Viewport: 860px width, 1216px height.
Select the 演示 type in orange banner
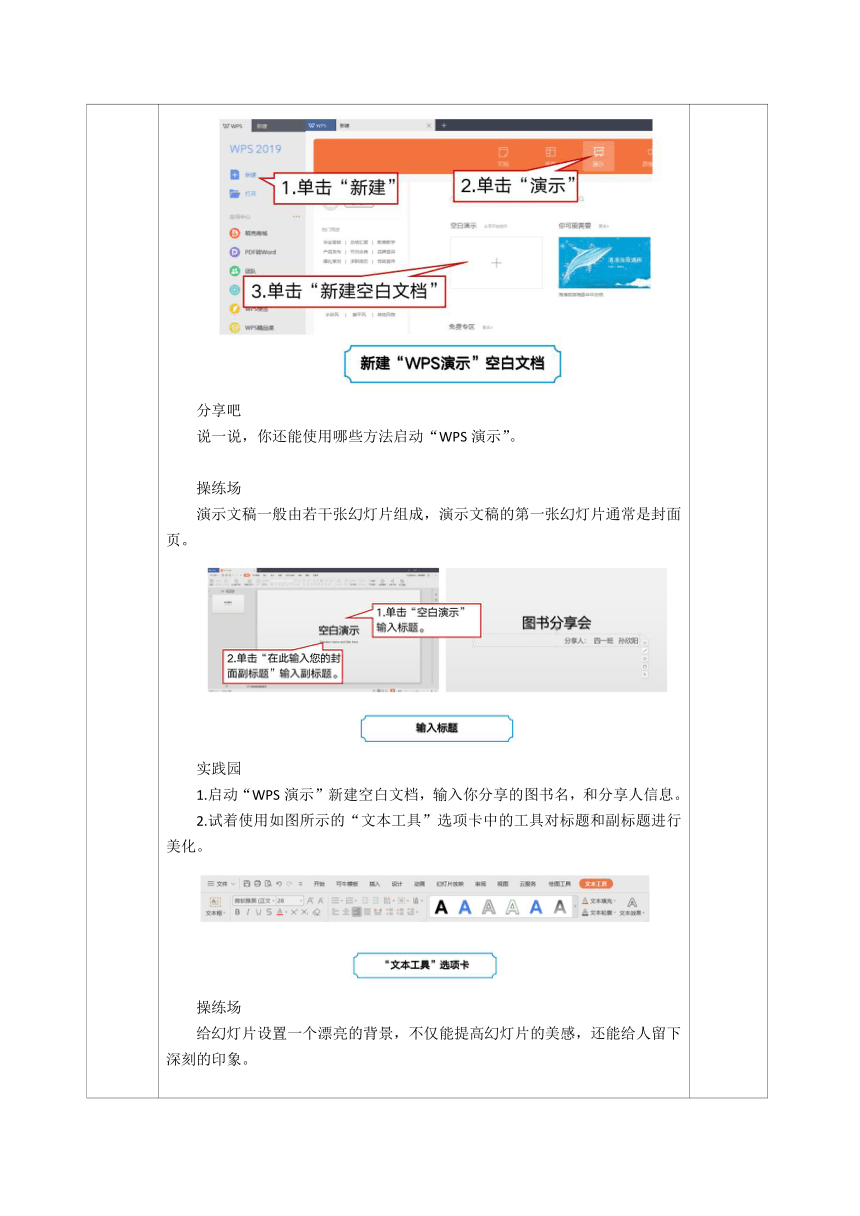pos(598,156)
